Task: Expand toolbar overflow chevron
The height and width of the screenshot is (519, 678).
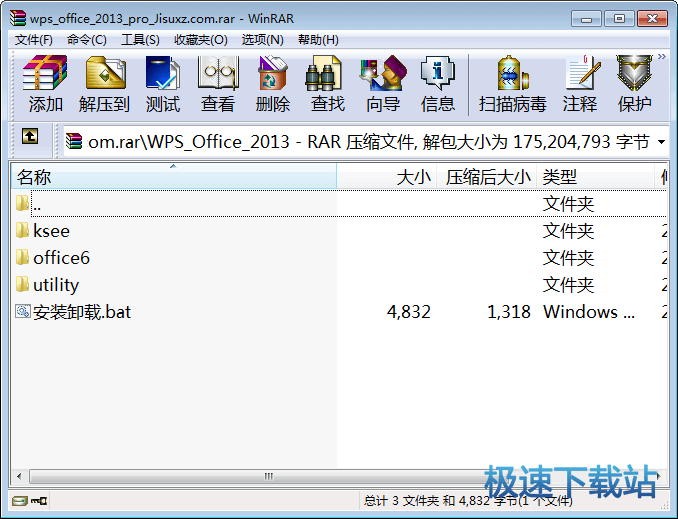Action: 662,56
